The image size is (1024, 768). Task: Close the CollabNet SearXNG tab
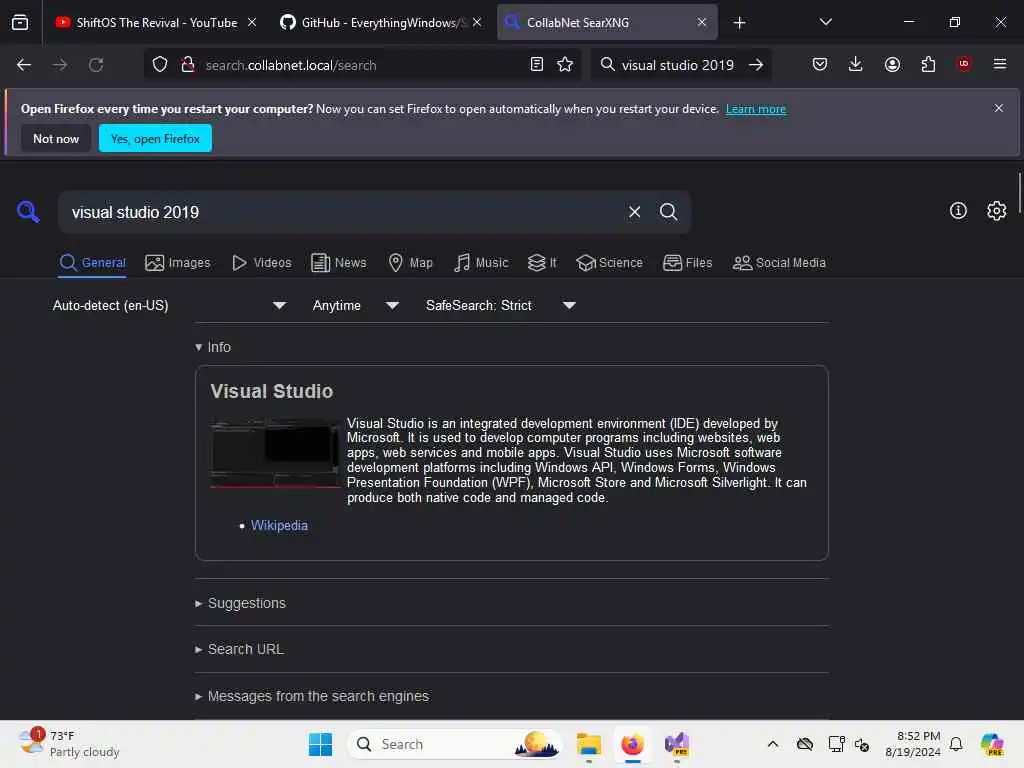pyautogui.click(x=701, y=22)
